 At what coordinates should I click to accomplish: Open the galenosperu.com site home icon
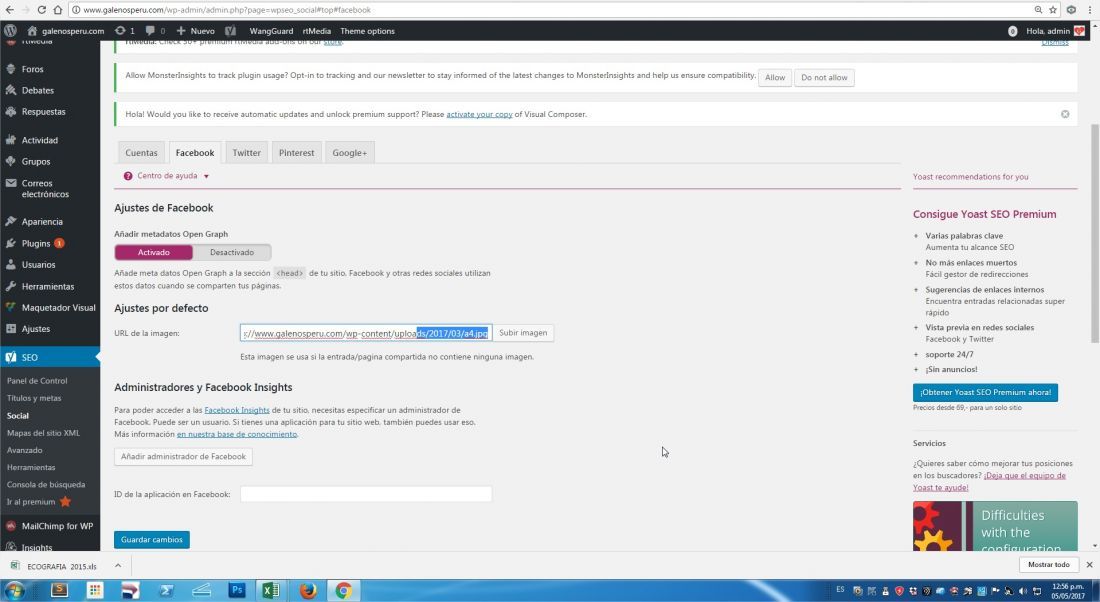(32, 31)
